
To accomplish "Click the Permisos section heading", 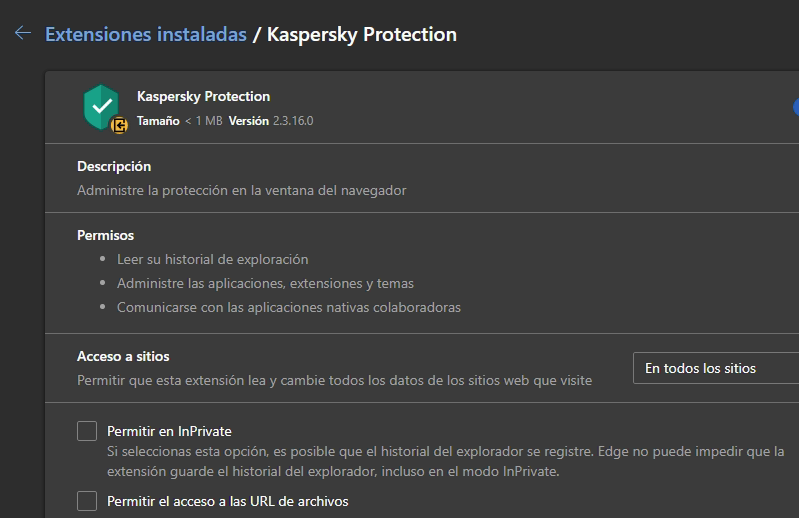I will point(105,235).
